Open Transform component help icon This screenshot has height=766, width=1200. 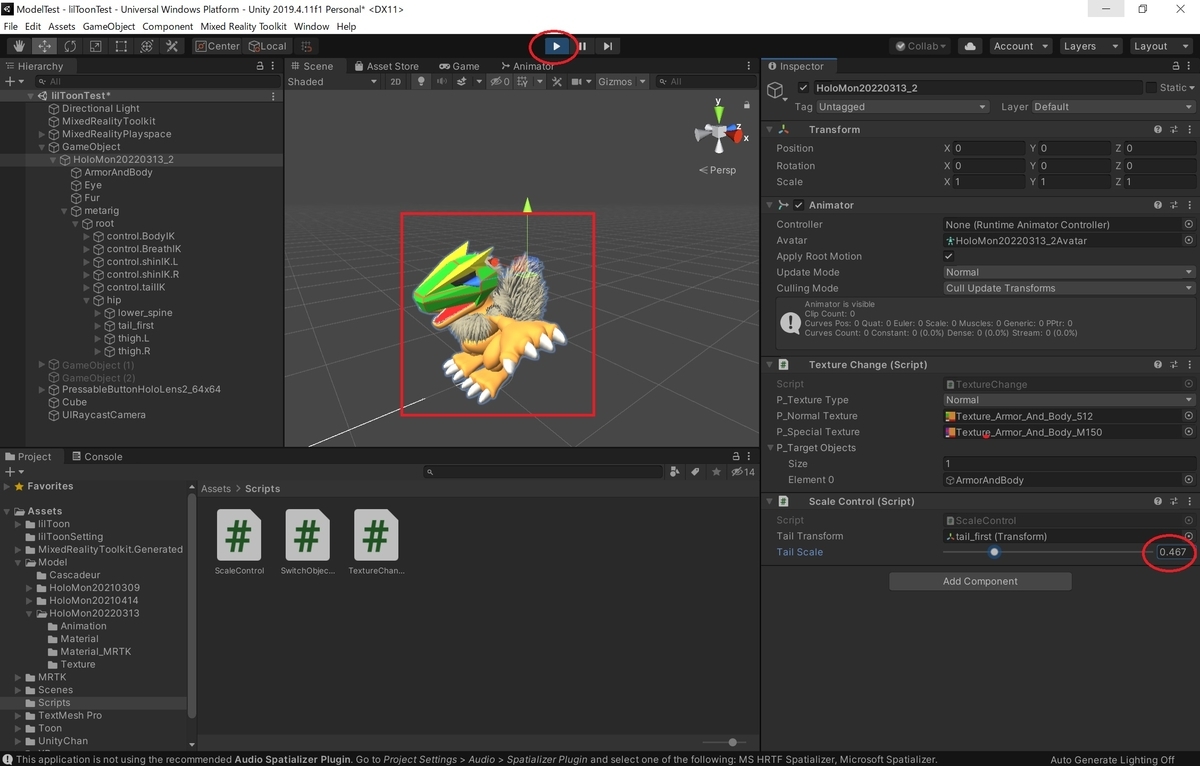(1158, 130)
